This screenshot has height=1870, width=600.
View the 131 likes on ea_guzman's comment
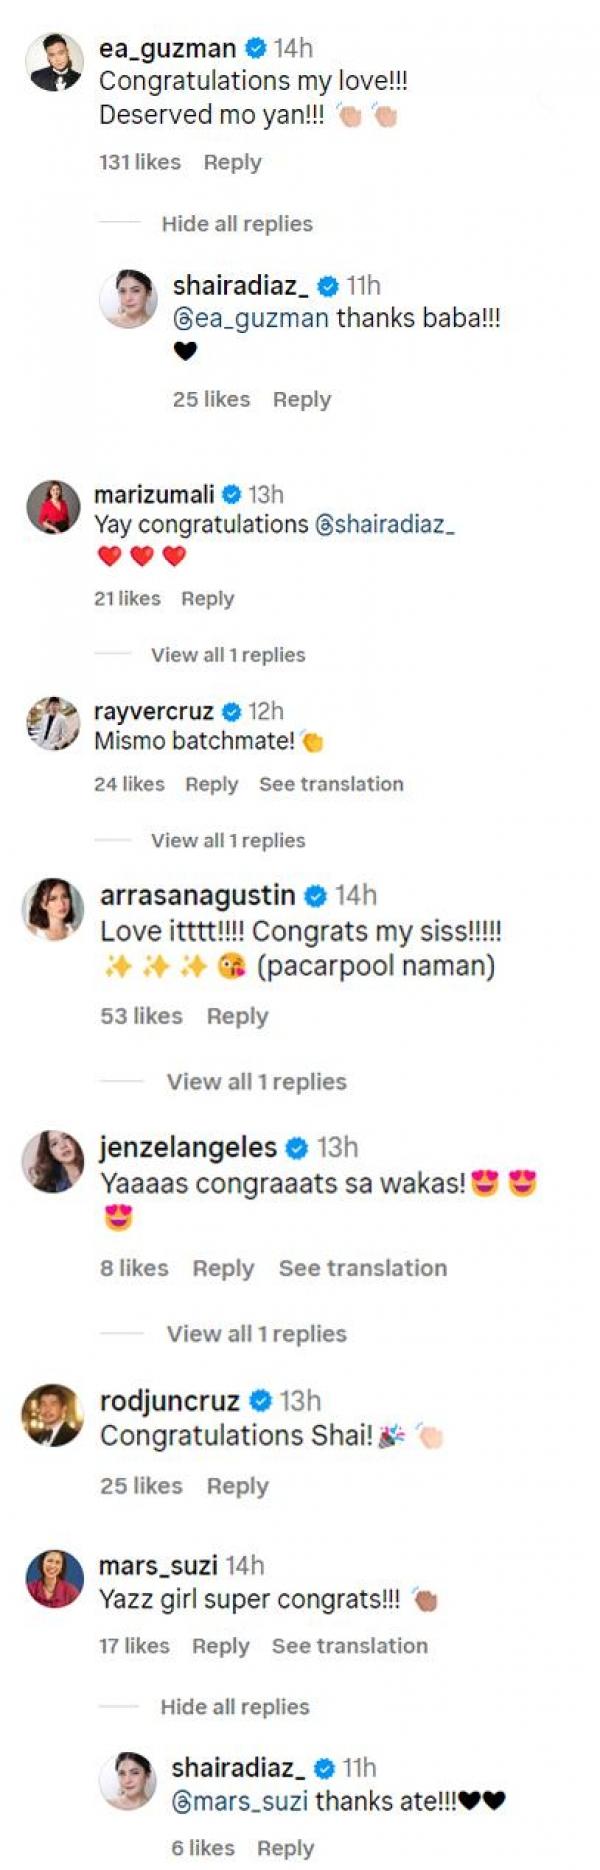pos(140,162)
